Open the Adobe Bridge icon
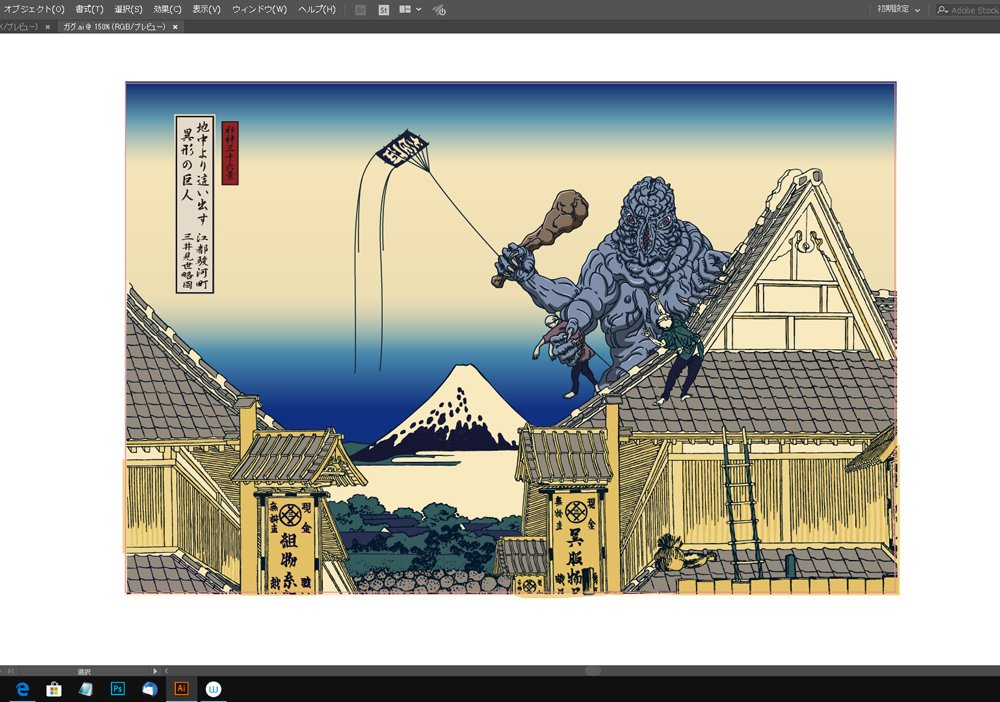Viewport: 1000px width, 702px height. (360, 10)
